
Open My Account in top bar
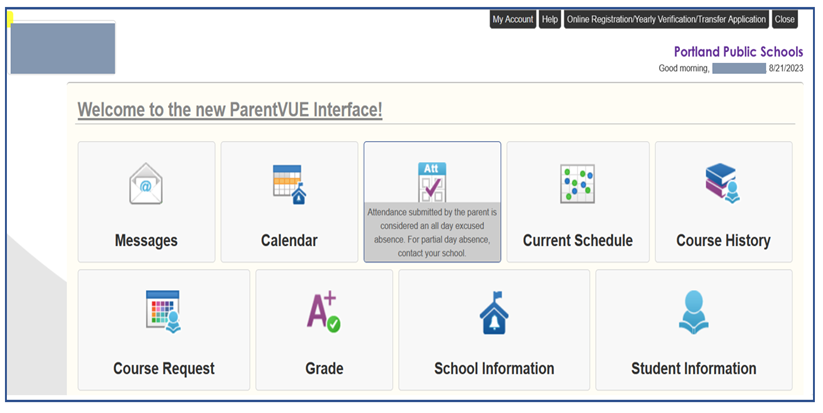(x=513, y=19)
